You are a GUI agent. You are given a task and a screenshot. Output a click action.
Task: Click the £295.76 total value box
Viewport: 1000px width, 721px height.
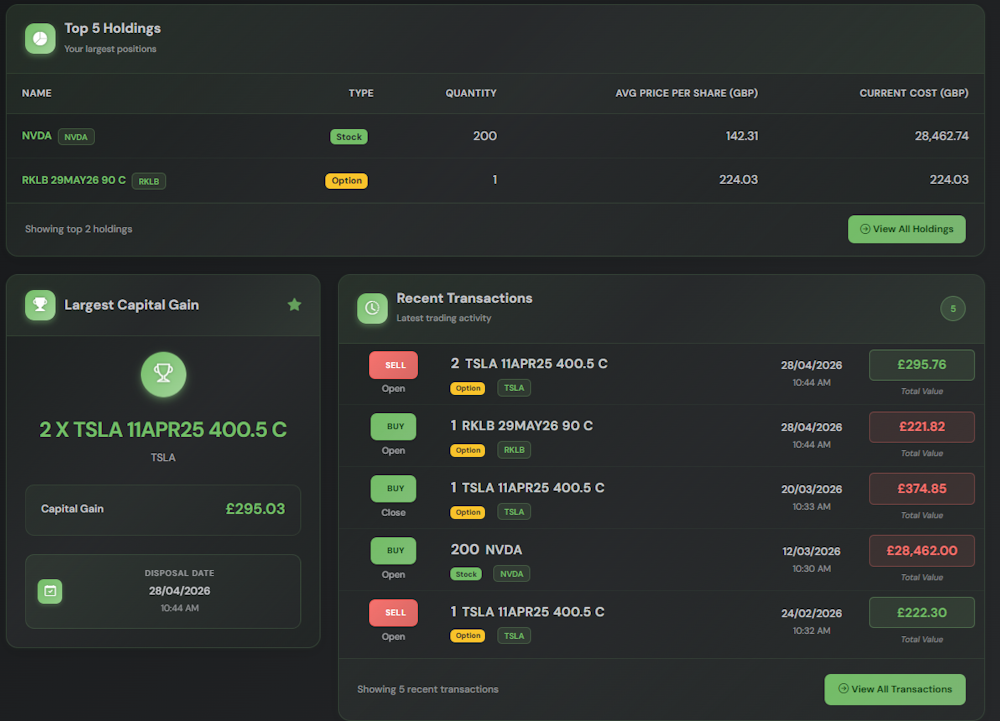(922, 365)
